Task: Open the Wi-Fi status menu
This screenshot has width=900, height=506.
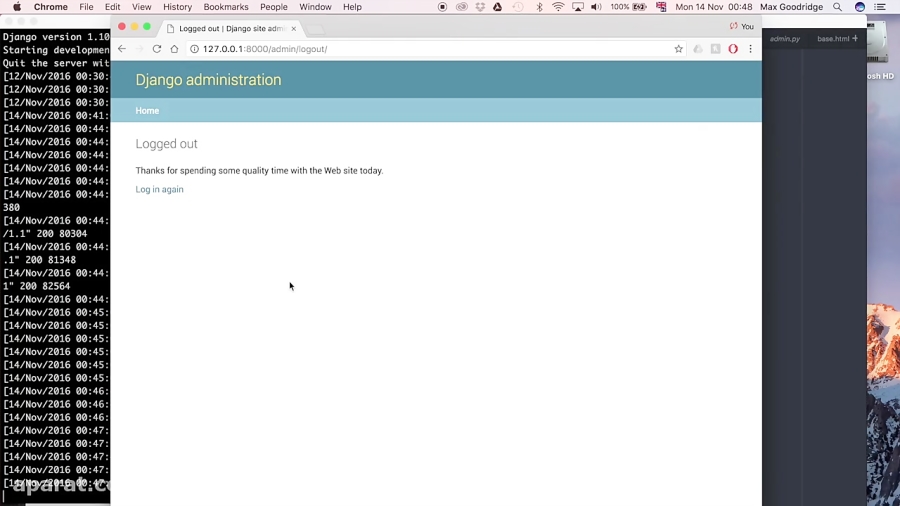Action: (558, 7)
